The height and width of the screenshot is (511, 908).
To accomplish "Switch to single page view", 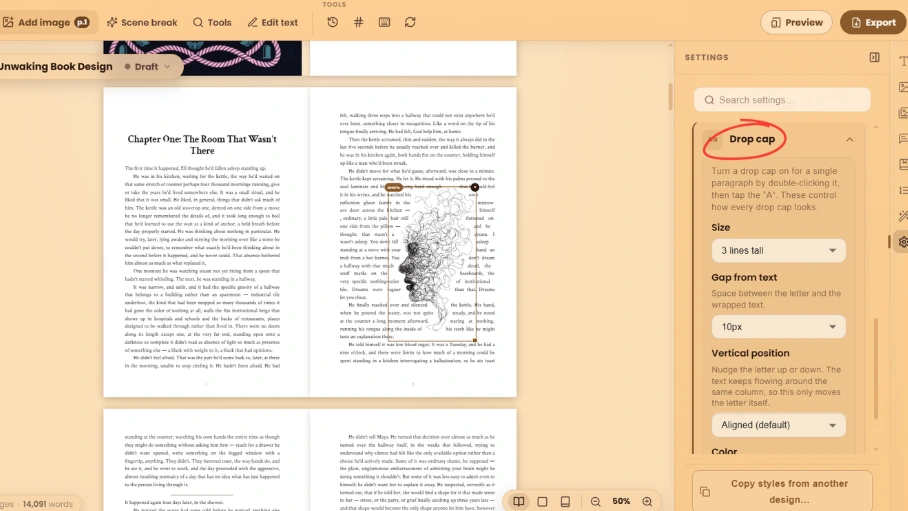I will pos(542,502).
